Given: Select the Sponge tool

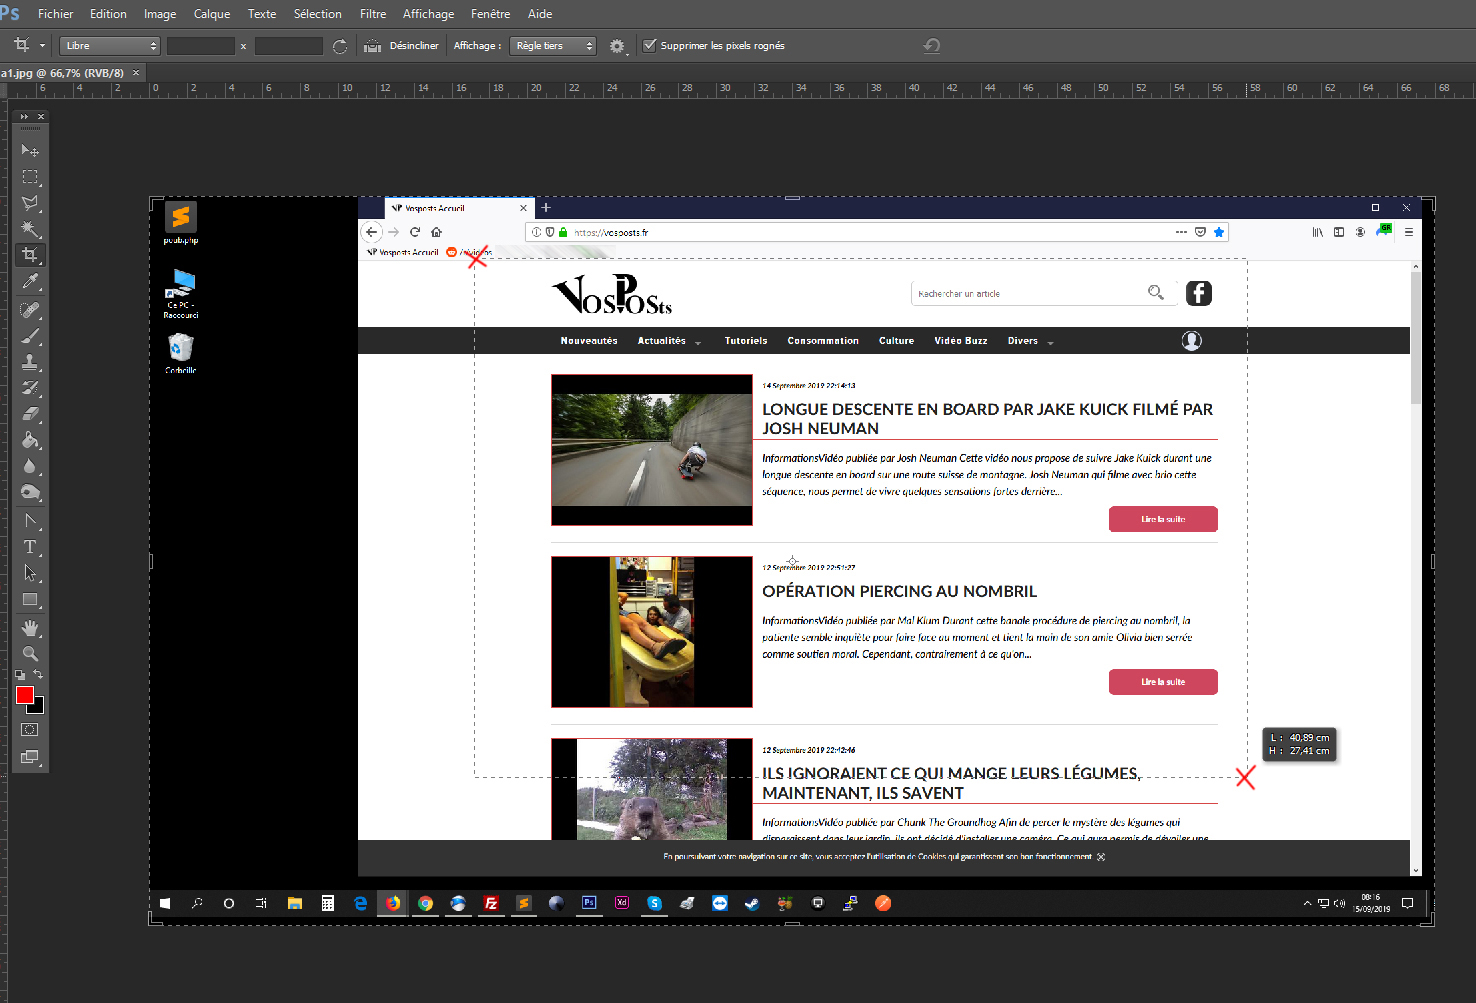Looking at the screenshot, I should click(30, 492).
